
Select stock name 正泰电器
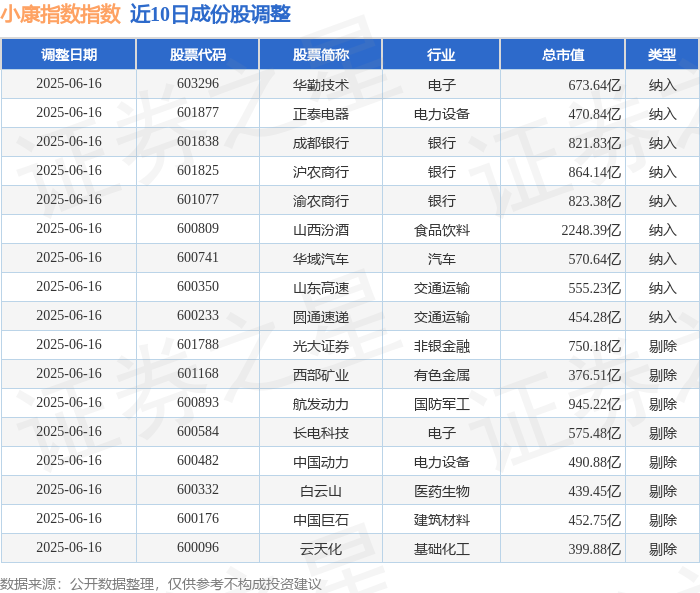click(x=321, y=113)
